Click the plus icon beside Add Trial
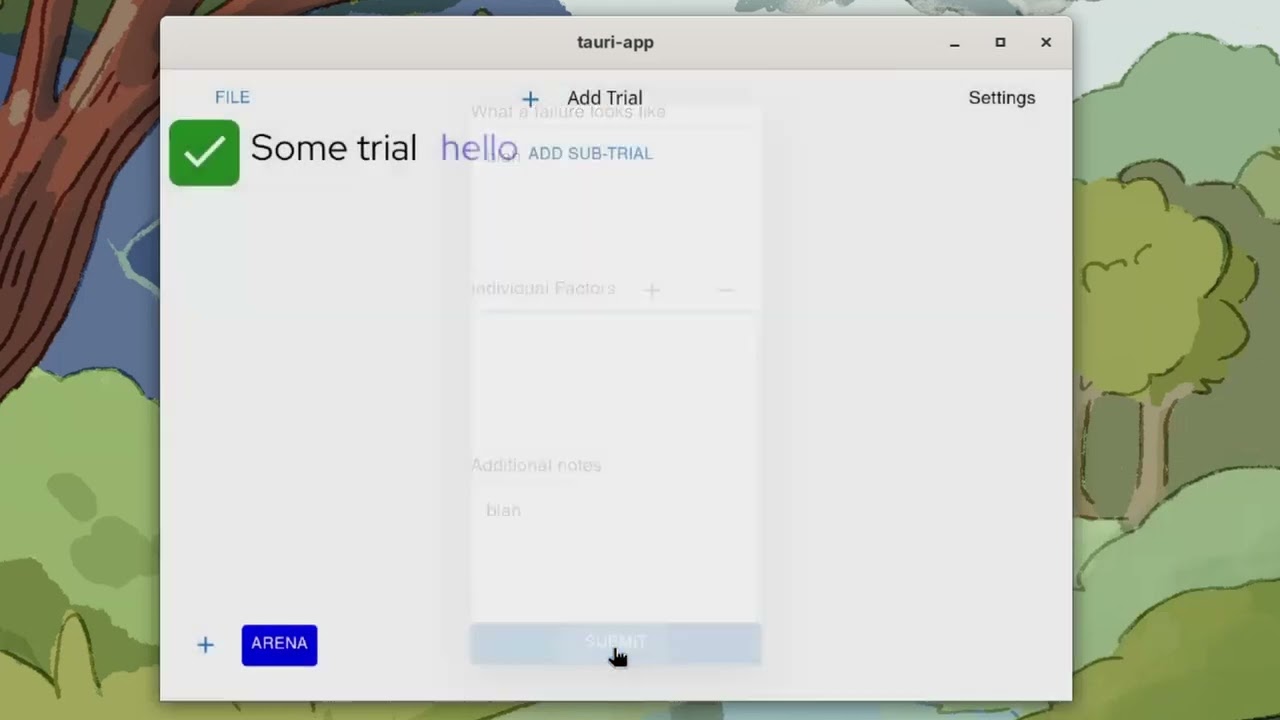The width and height of the screenshot is (1280, 720). pyautogui.click(x=530, y=98)
